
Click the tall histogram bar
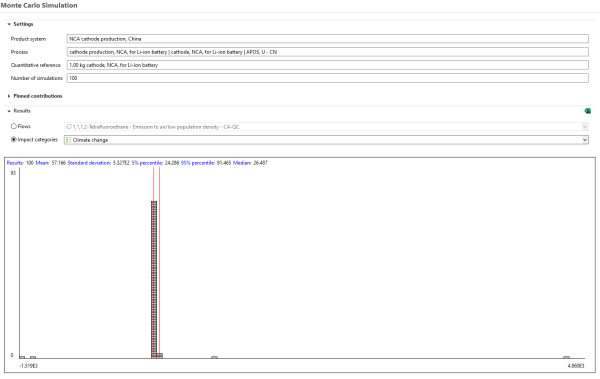click(154, 279)
